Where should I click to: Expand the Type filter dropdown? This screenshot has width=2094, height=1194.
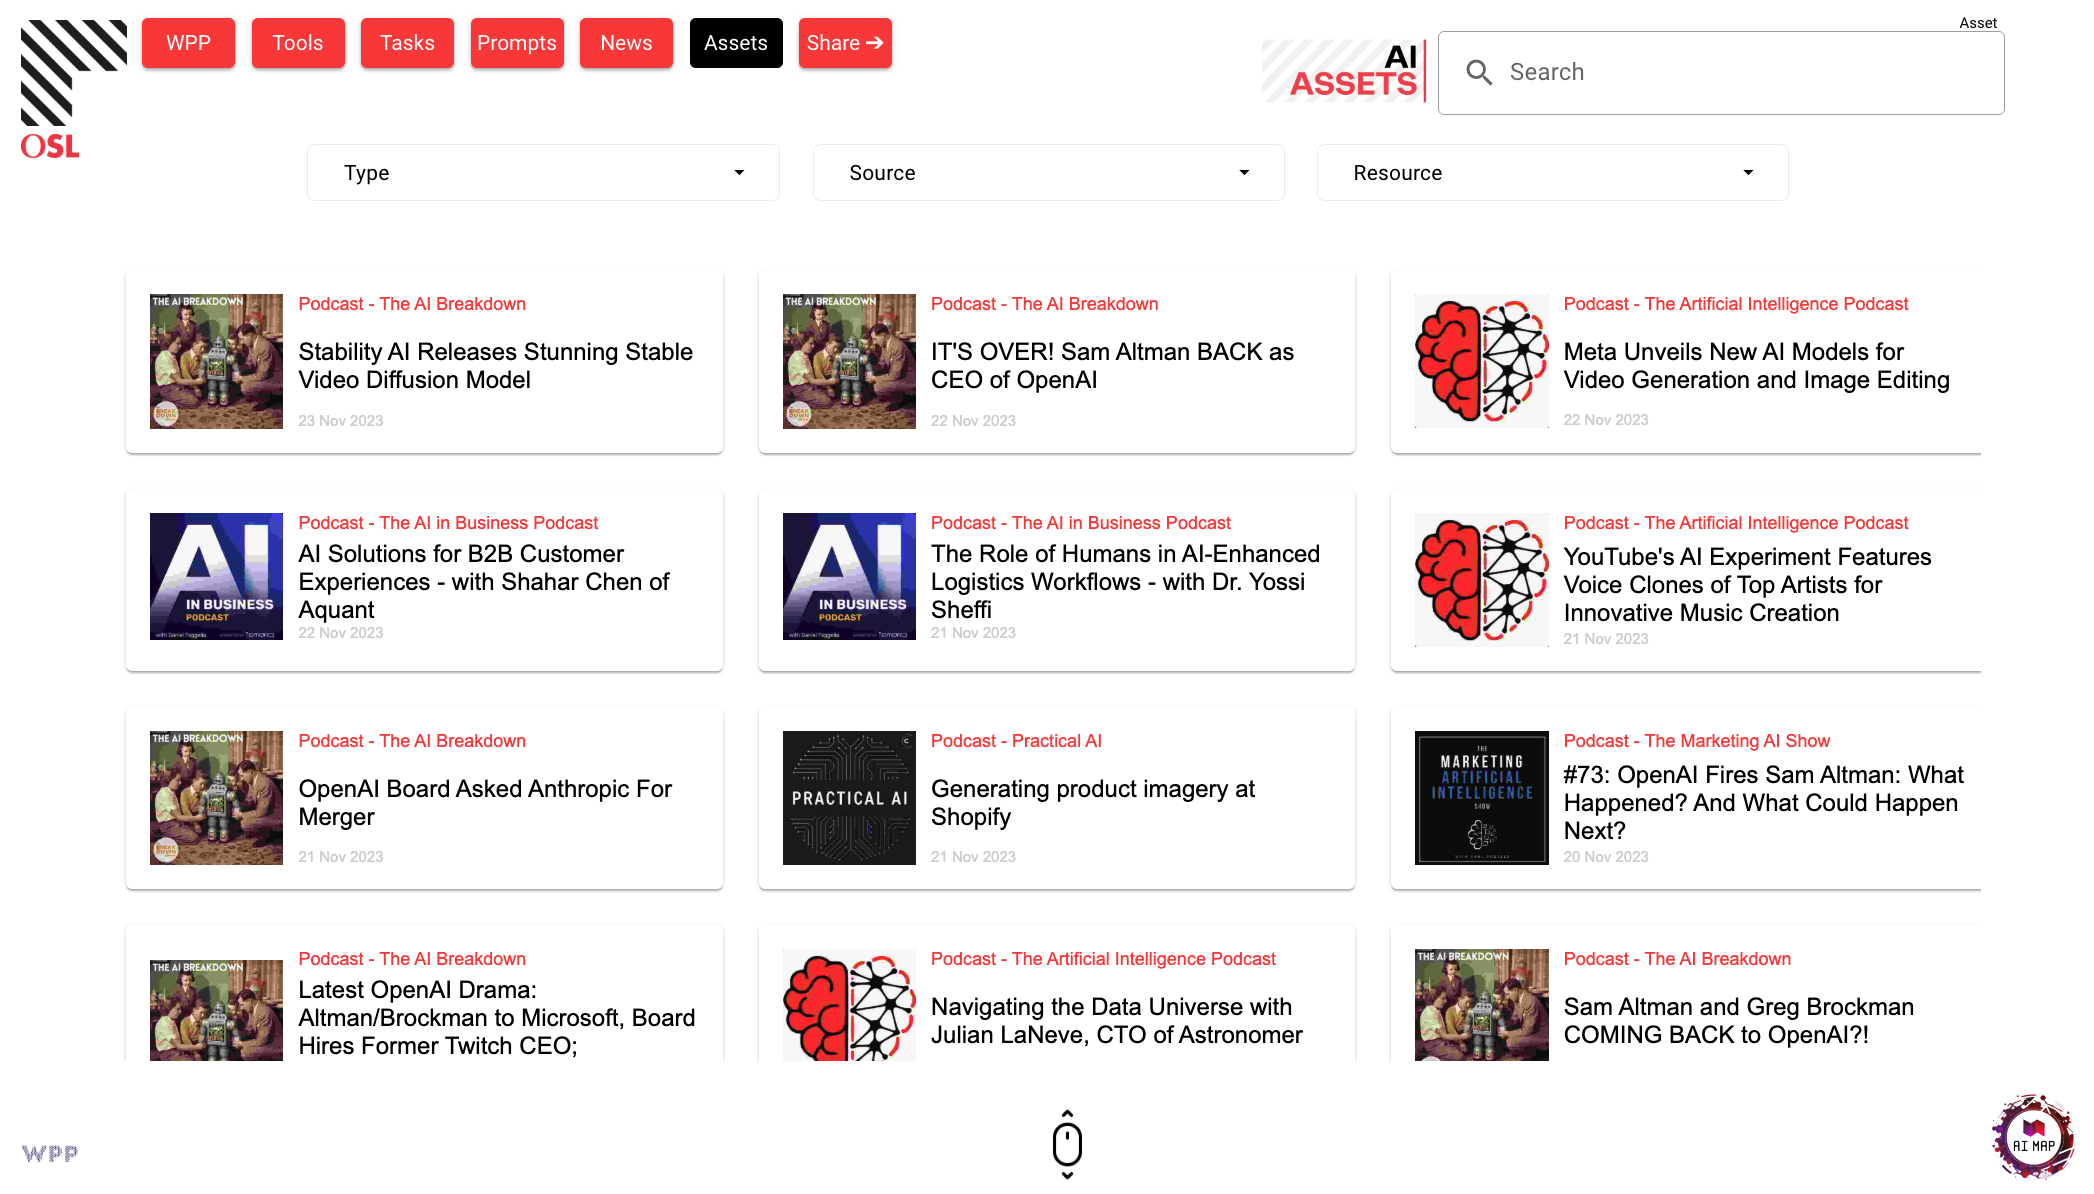point(543,173)
